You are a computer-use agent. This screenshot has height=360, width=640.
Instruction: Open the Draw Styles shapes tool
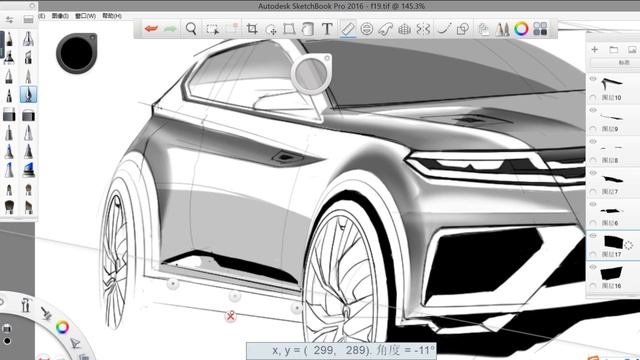(463, 29)
